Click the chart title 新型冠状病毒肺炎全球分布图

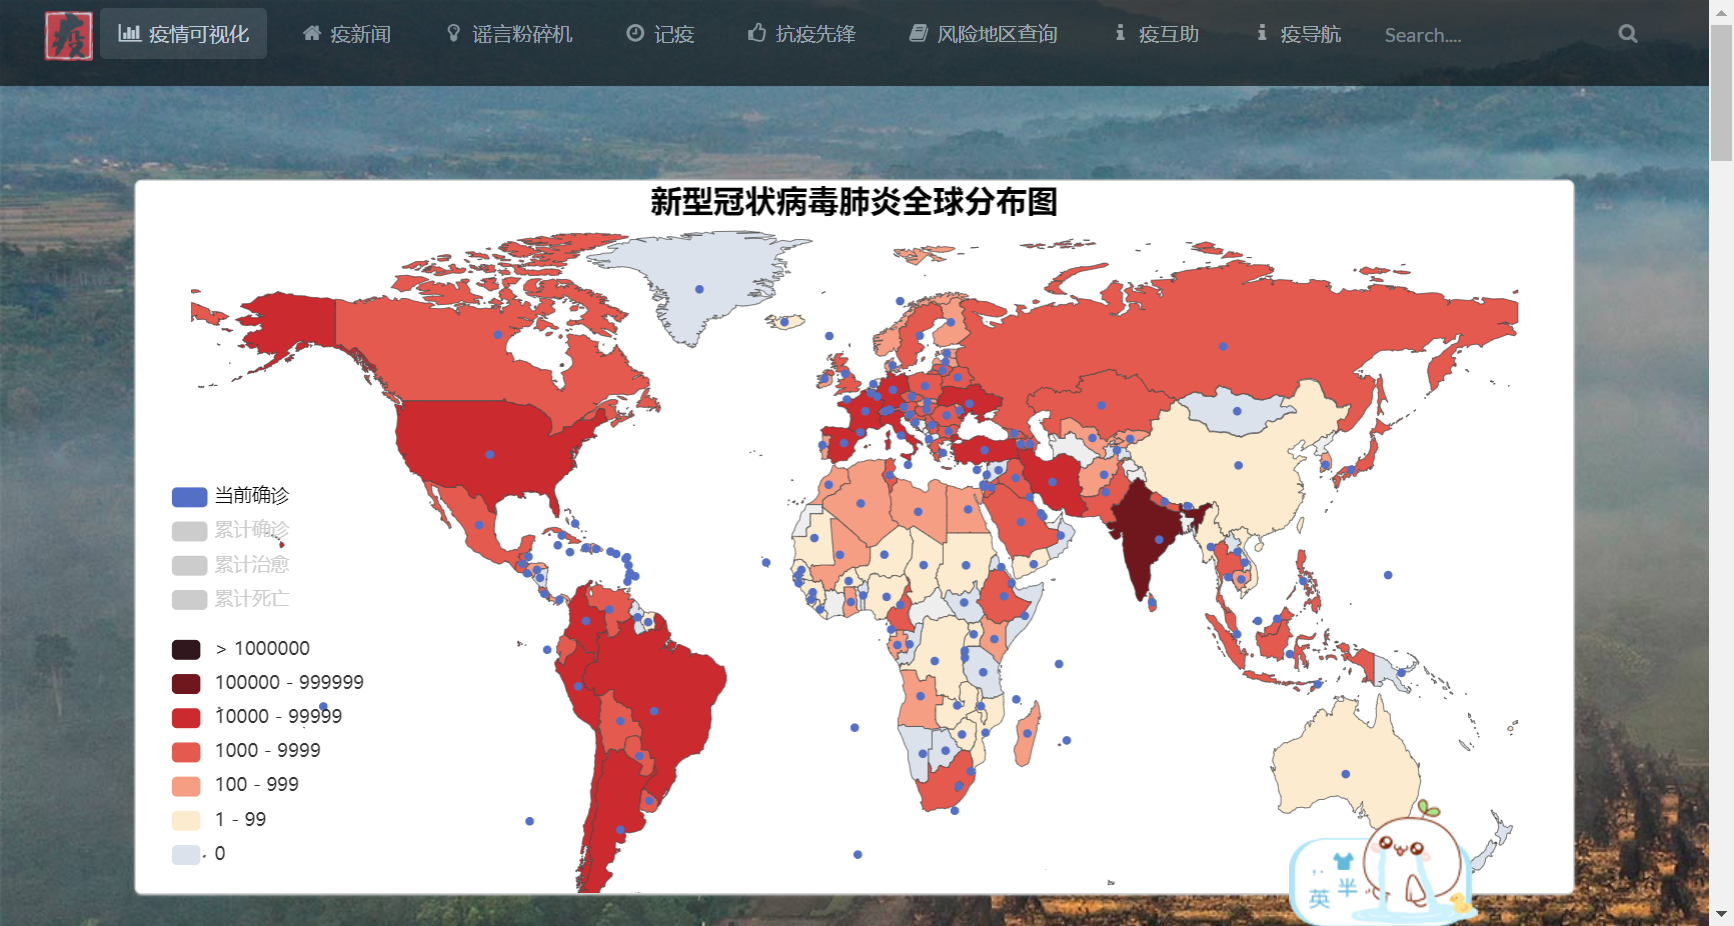(x=854, y=202)
